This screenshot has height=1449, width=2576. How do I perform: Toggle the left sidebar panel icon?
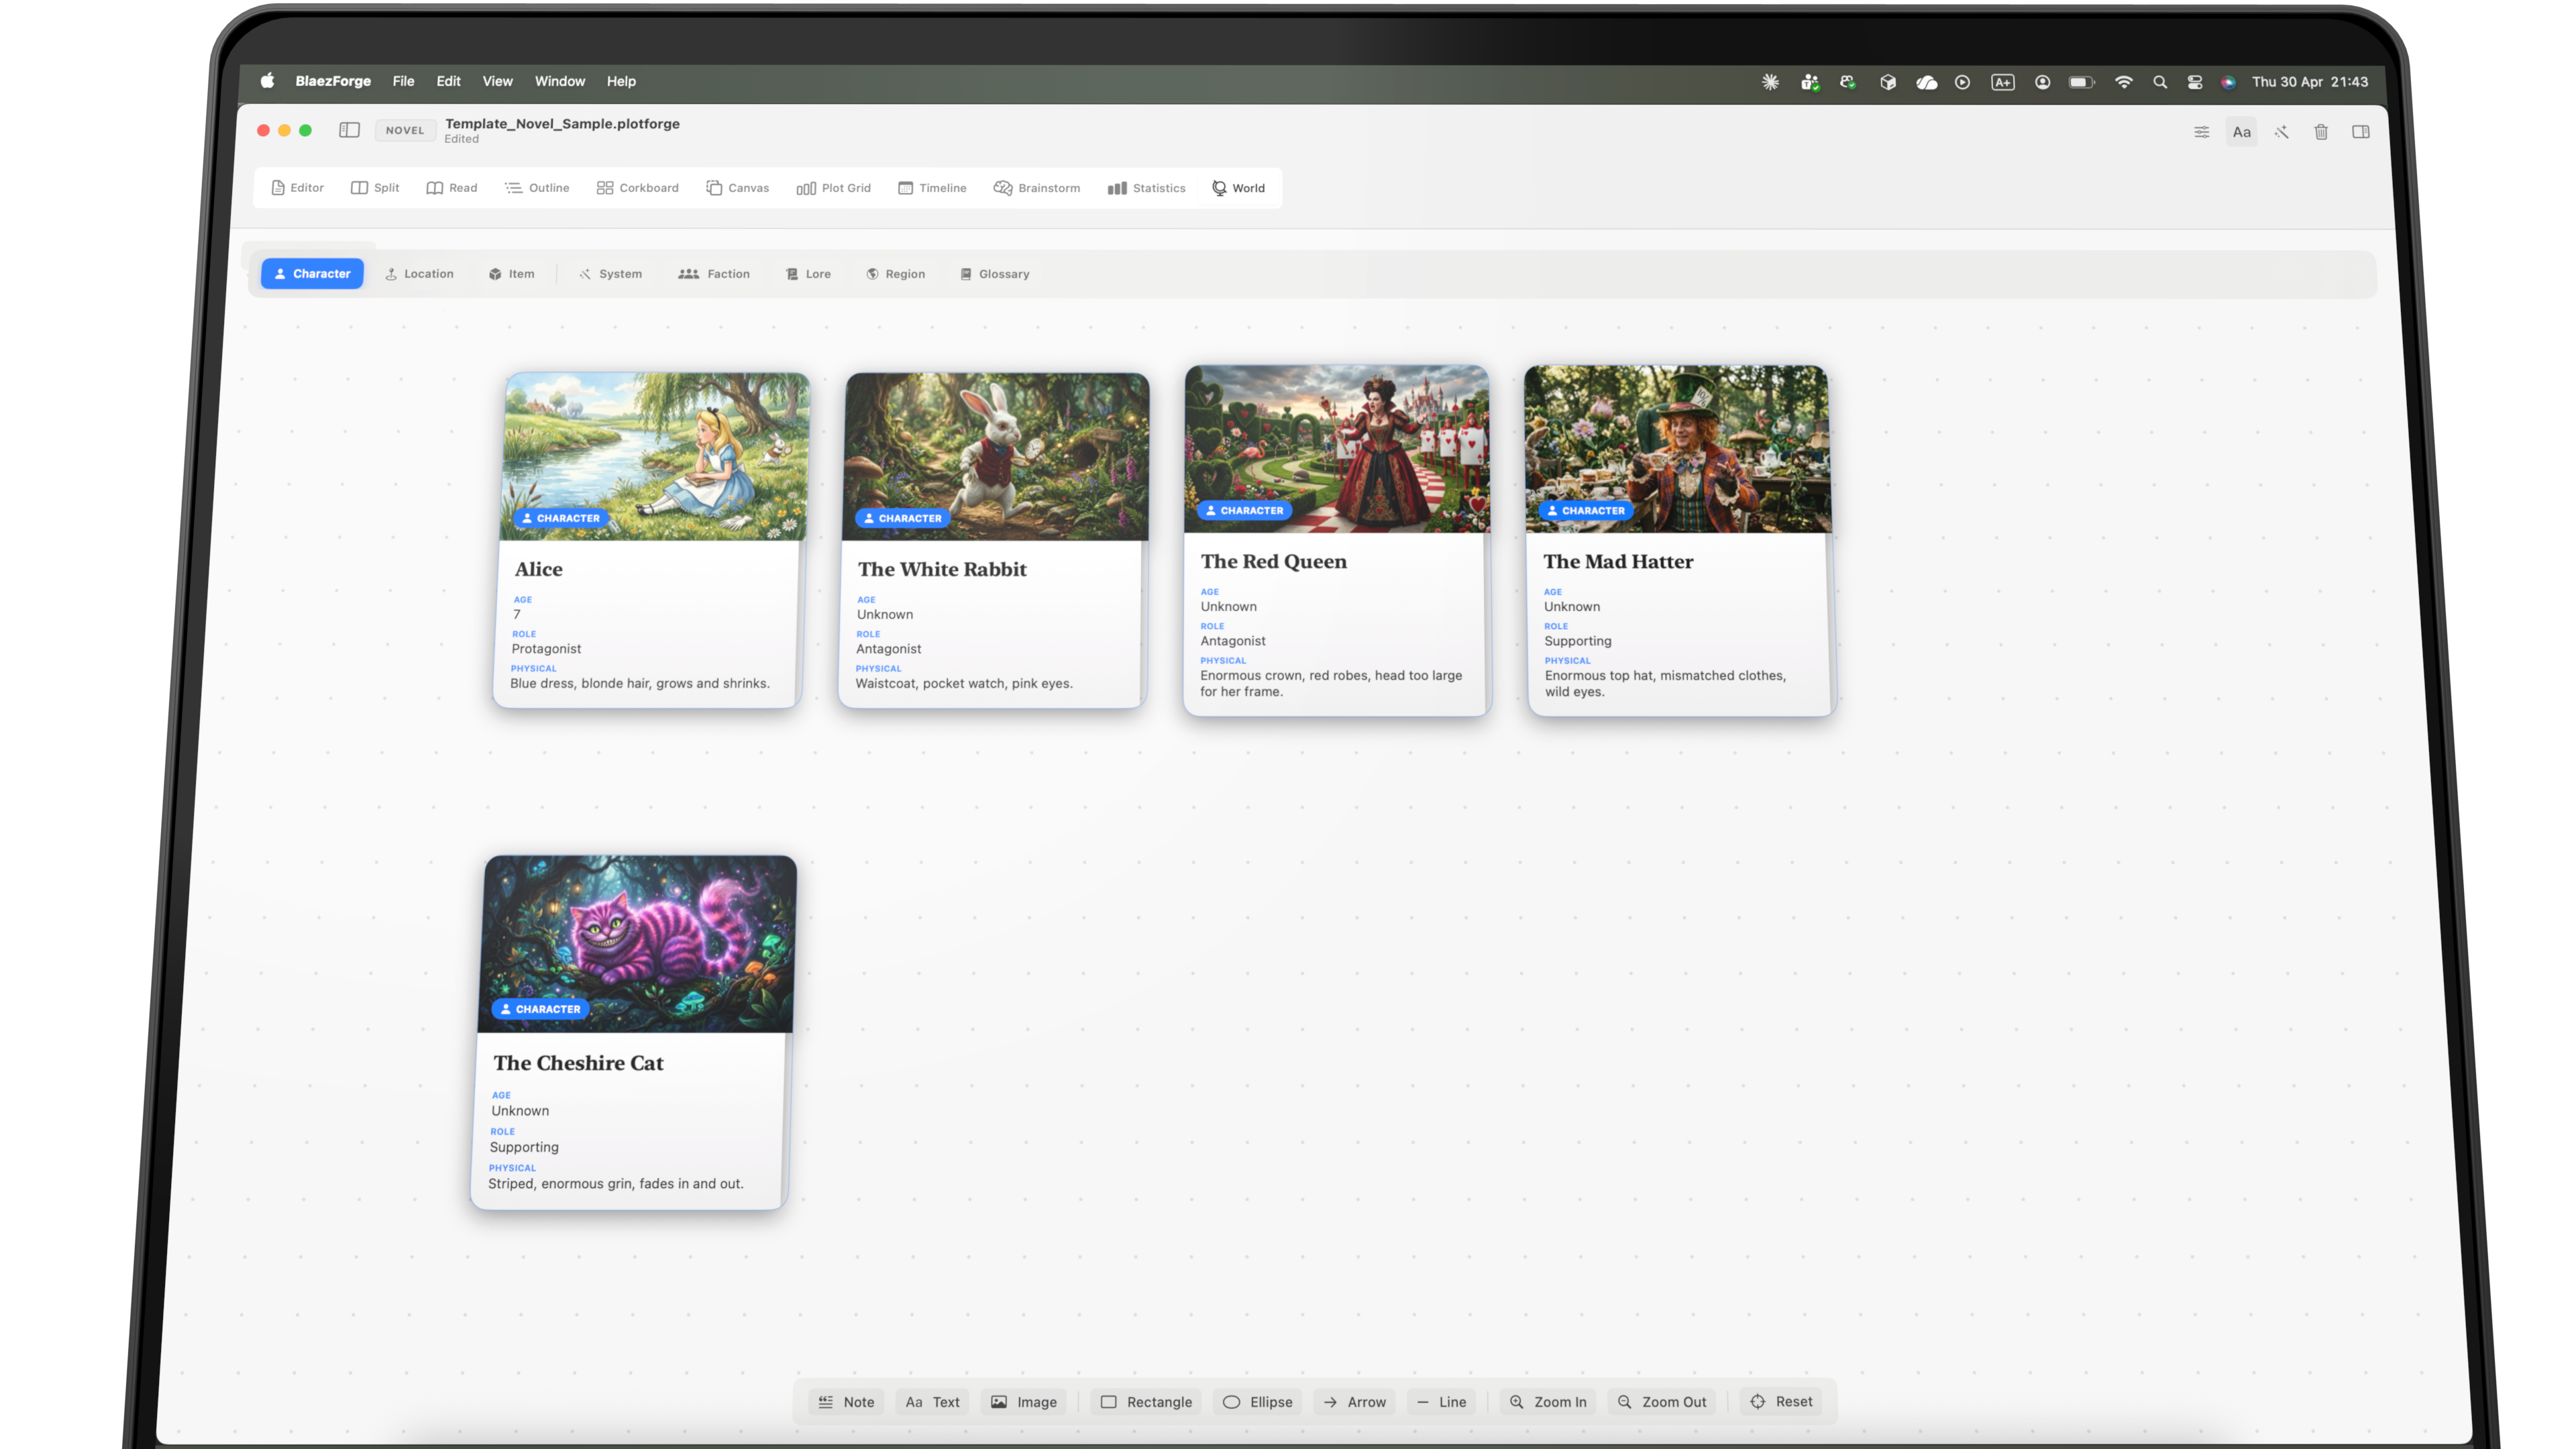pyautogui.click(x=349, y=130)
